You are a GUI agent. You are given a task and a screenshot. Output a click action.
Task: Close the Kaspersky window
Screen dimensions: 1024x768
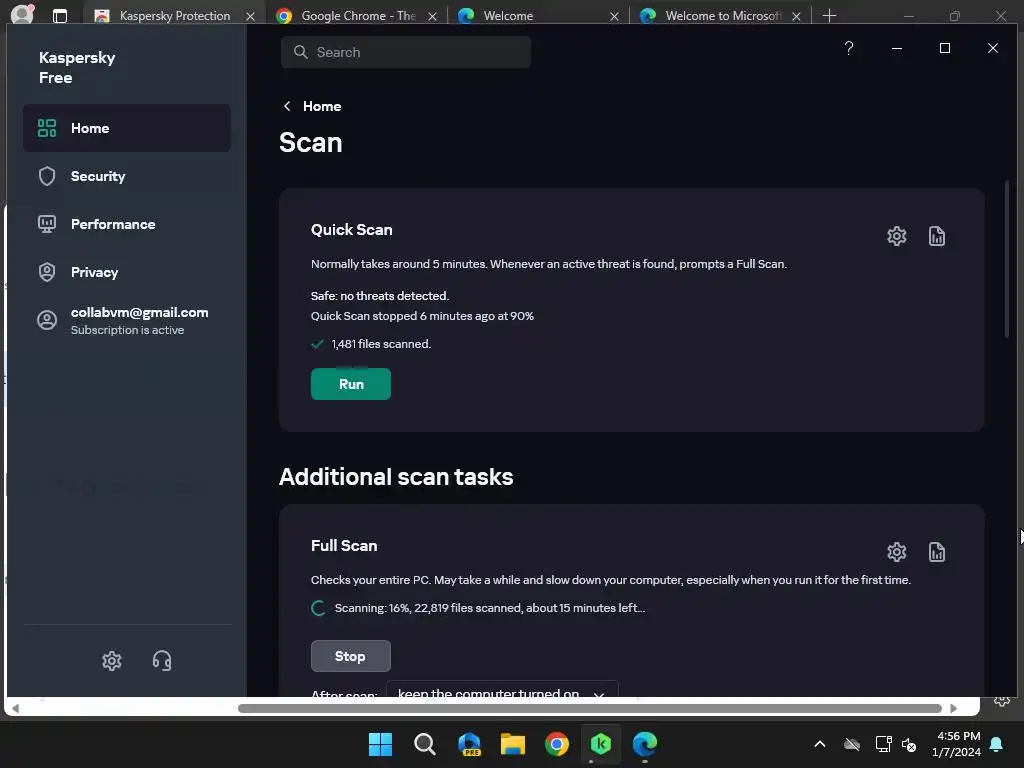[993, 48]
